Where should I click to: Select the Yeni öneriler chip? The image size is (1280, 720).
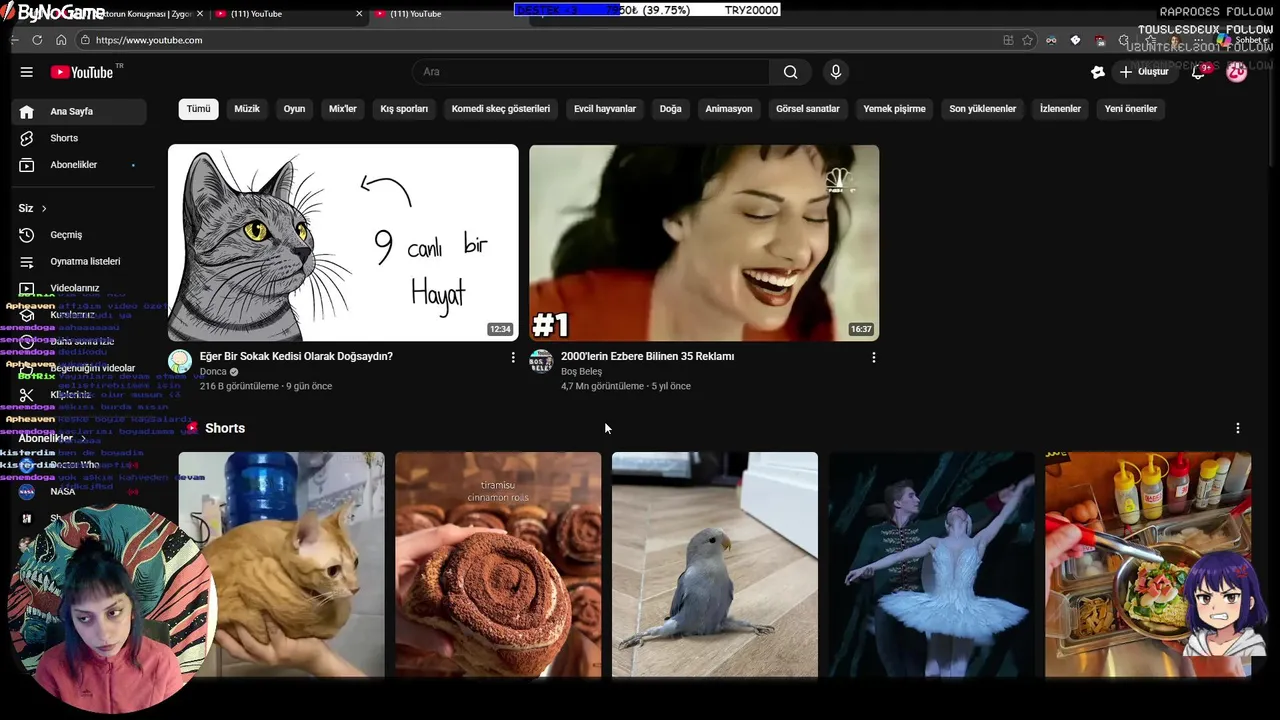[1131, 109]
